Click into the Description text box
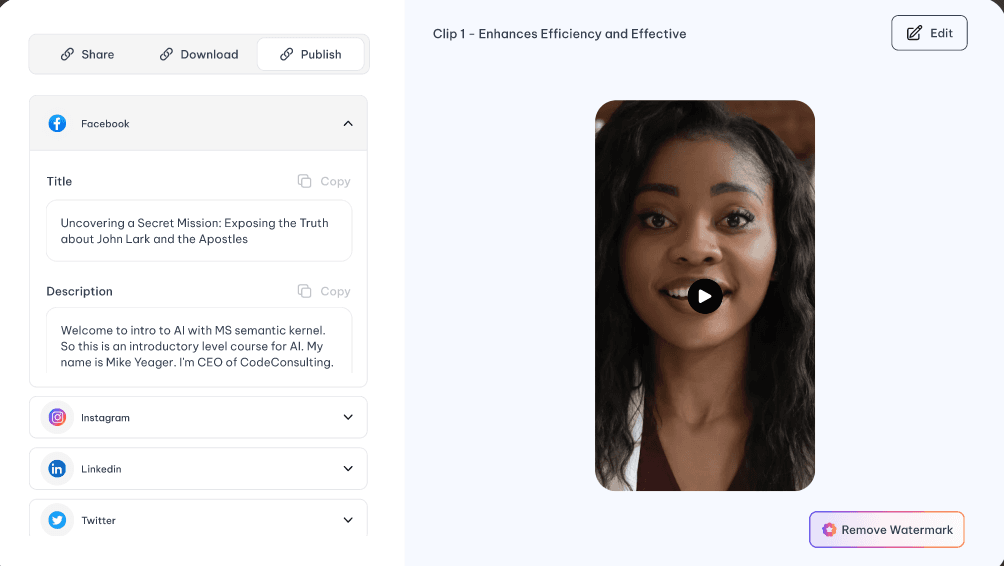This screenshot has width=1004, height=566. click(x=199, y=345)
